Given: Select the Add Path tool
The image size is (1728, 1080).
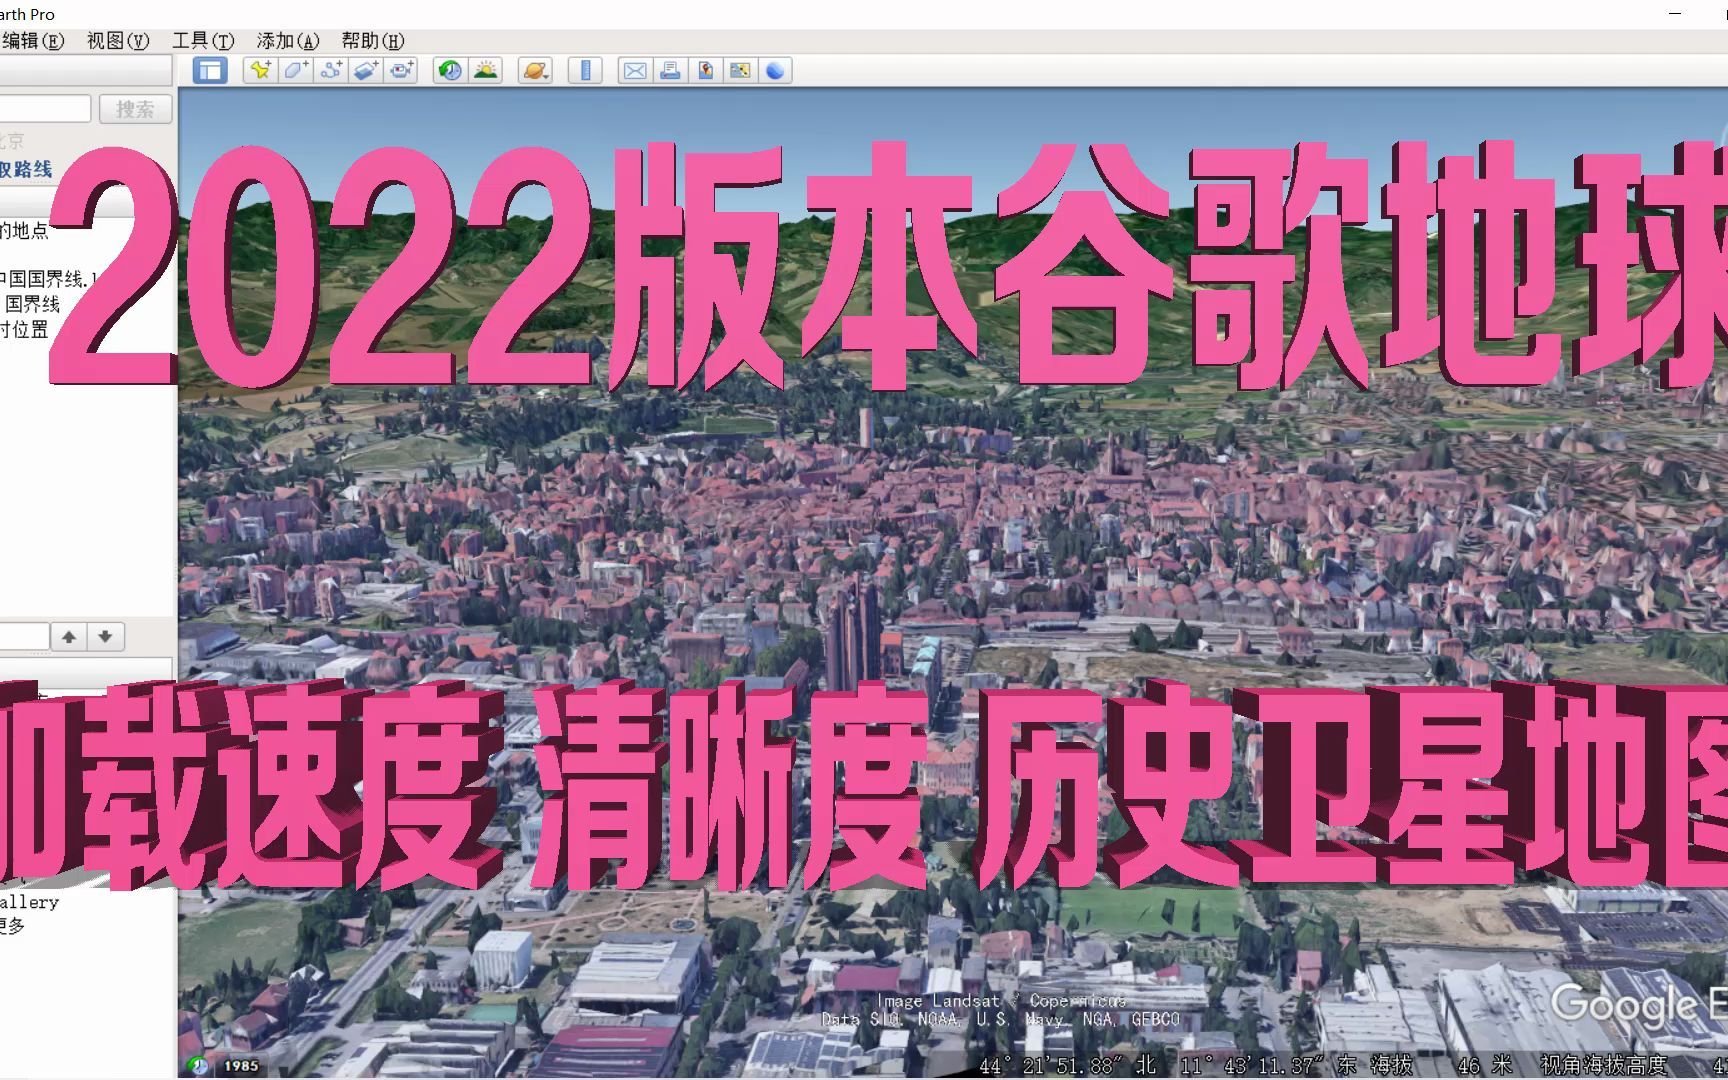Looking at the screenshot, I should tap(331, 70).
